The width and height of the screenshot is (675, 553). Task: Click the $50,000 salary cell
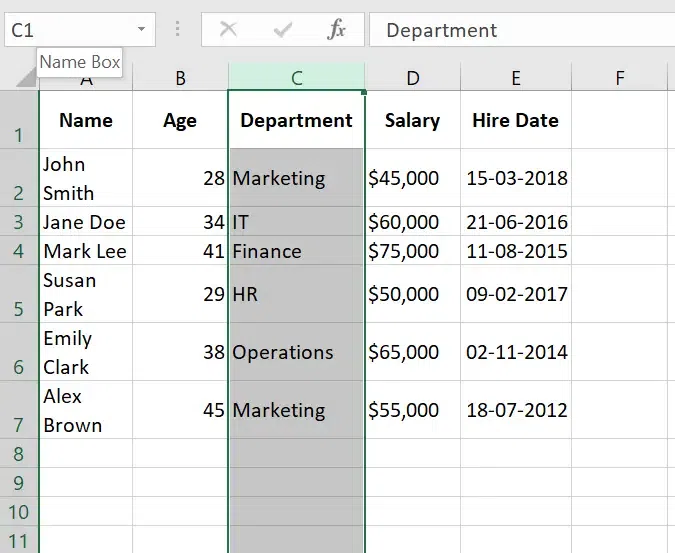[413, 294]
